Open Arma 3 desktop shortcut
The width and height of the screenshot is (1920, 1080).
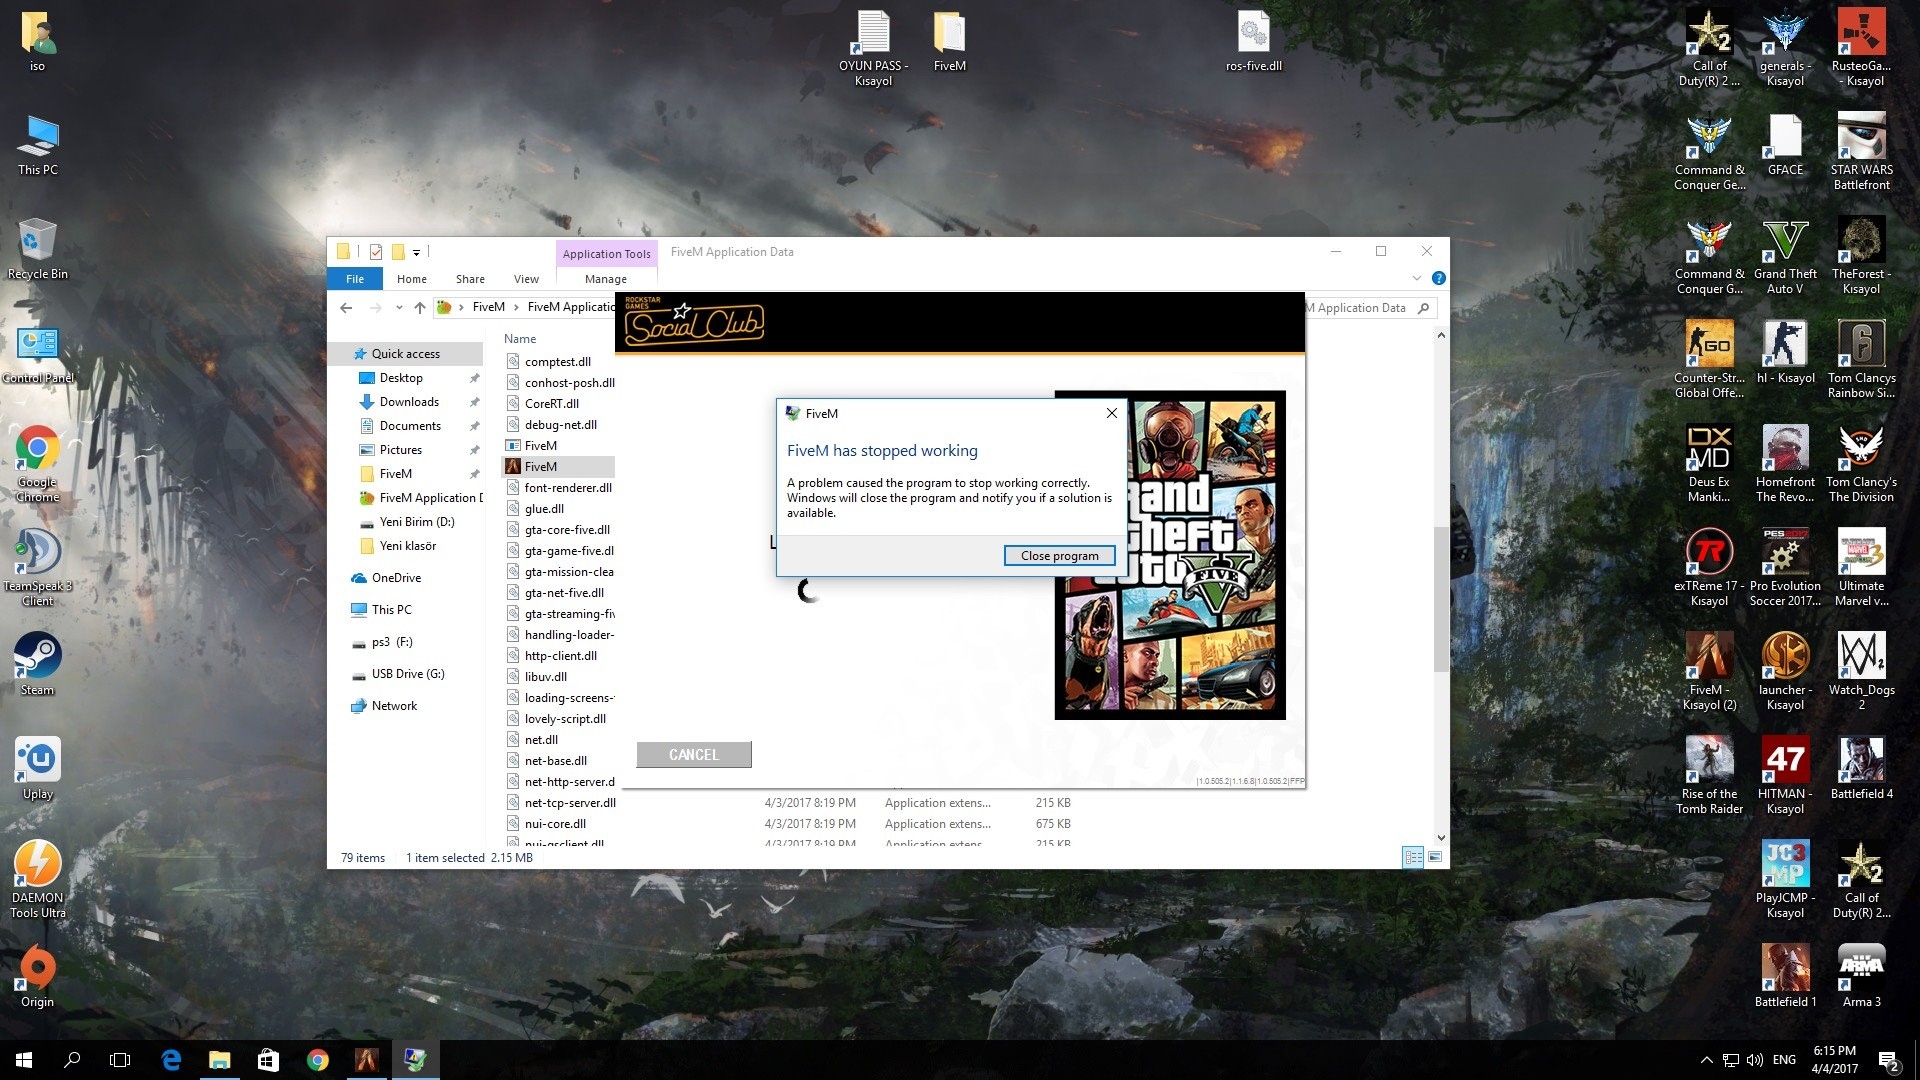point(1861,975)
